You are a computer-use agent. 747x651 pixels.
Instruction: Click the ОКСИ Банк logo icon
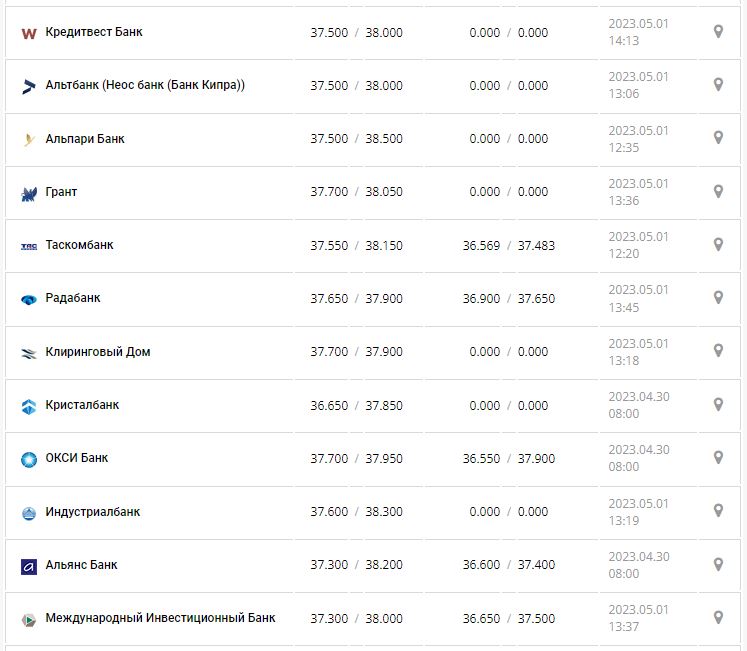click(28, 459)
